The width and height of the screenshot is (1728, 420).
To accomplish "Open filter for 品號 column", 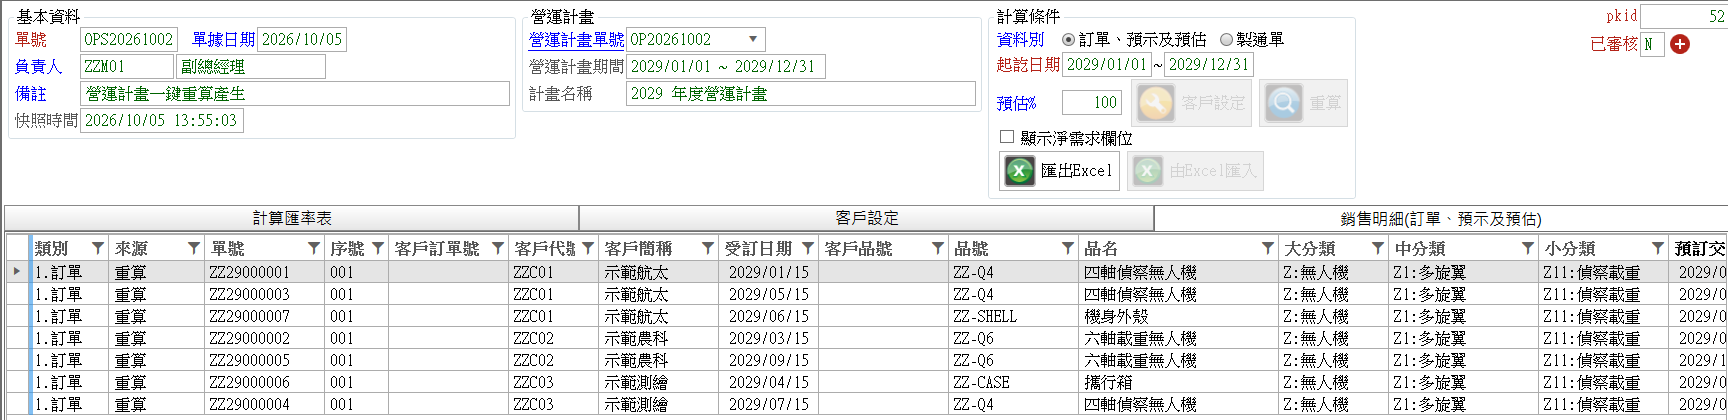I will point(1068,248).
